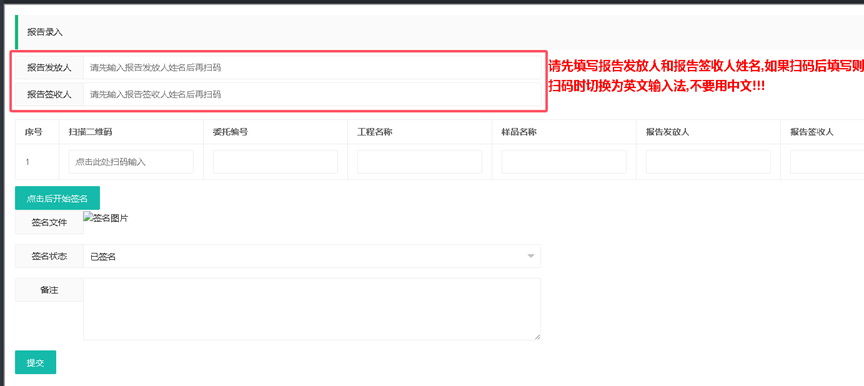The height and width of the screenshot is (386, 864).
Task: Click the 工程名称 column header
Action: click(x=375, y=132)
